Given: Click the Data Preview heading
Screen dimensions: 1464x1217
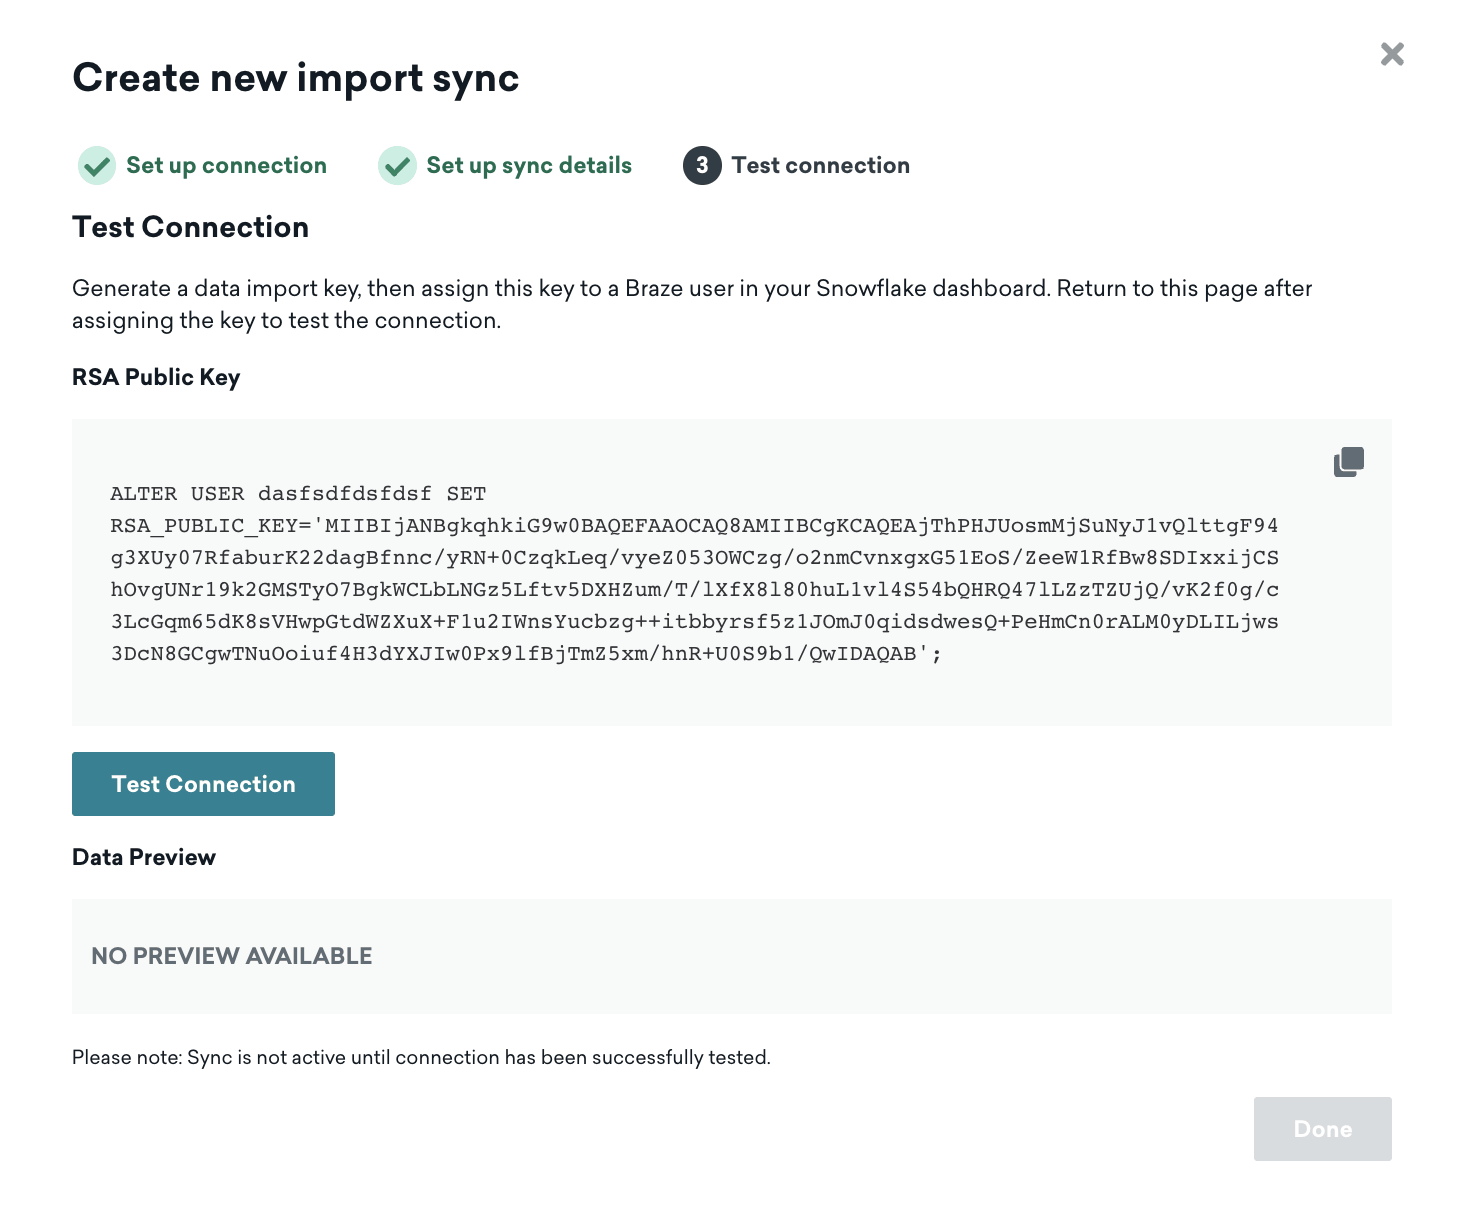Looking at the screenshot, I should click(x=144, y=858).
